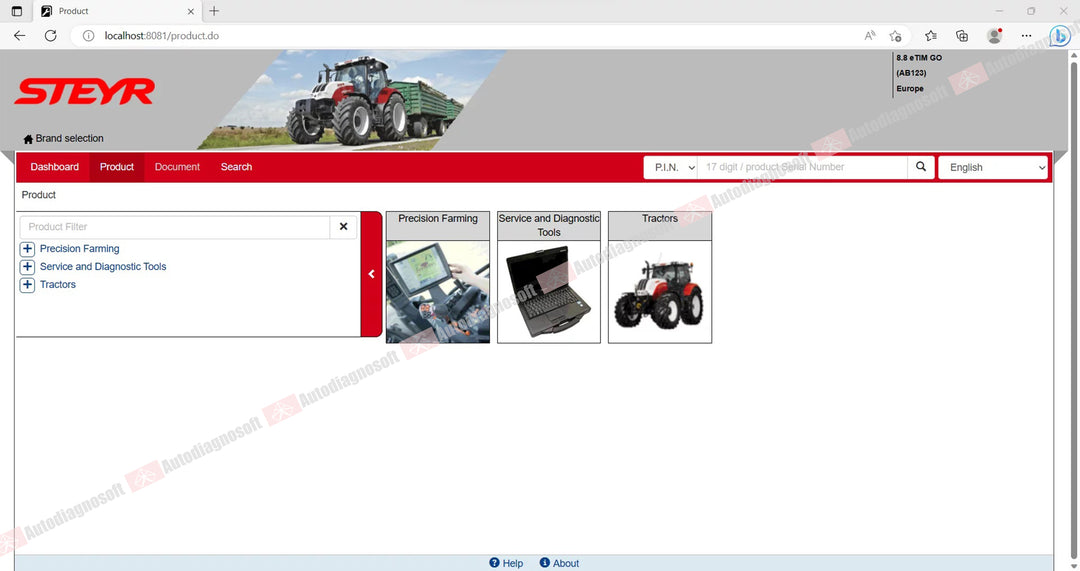The image size is (1080, 571).
Task: Click the (AB123) dealer code text
Action: point(911,73)
